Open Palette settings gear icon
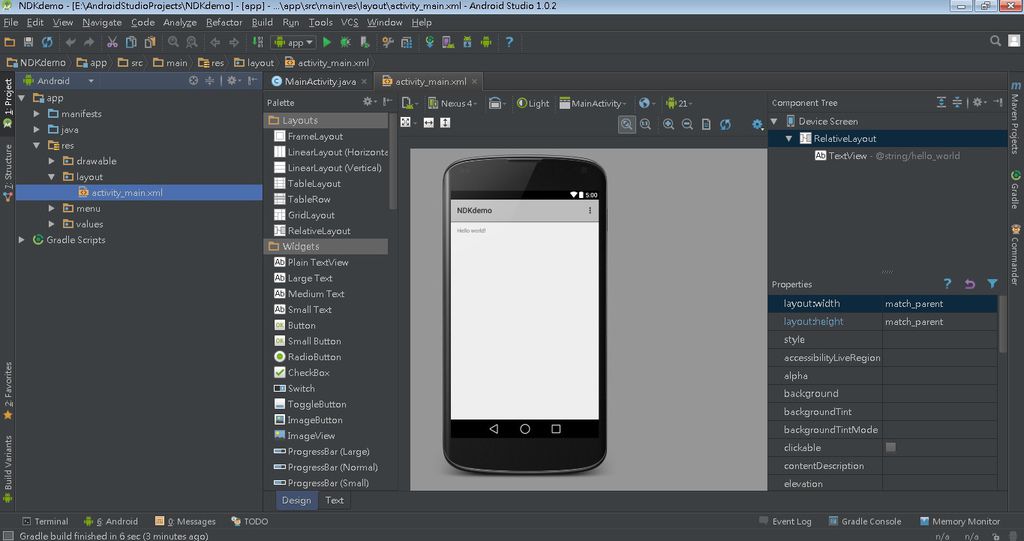1024x541 pixels. [x=369, y=102]
